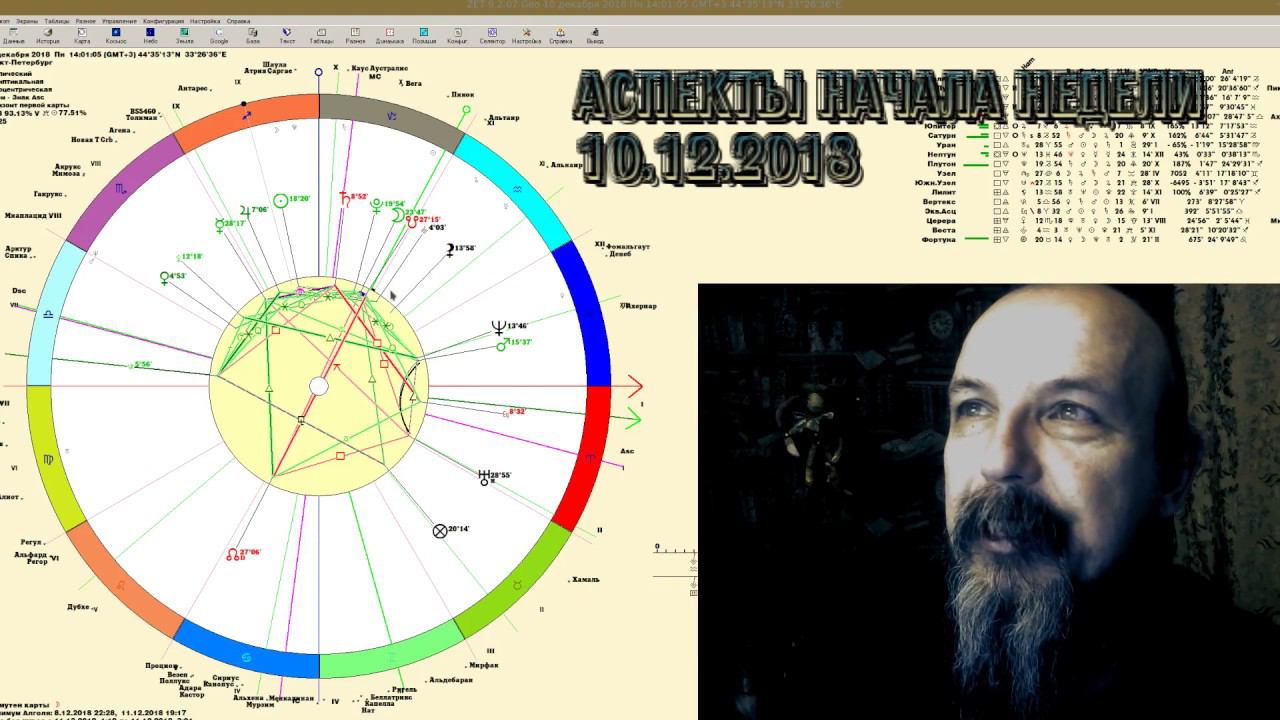This screenshot has width=1280, height=720.
Task: Click the 'Дубхе' star label
Action: [79, 608]
